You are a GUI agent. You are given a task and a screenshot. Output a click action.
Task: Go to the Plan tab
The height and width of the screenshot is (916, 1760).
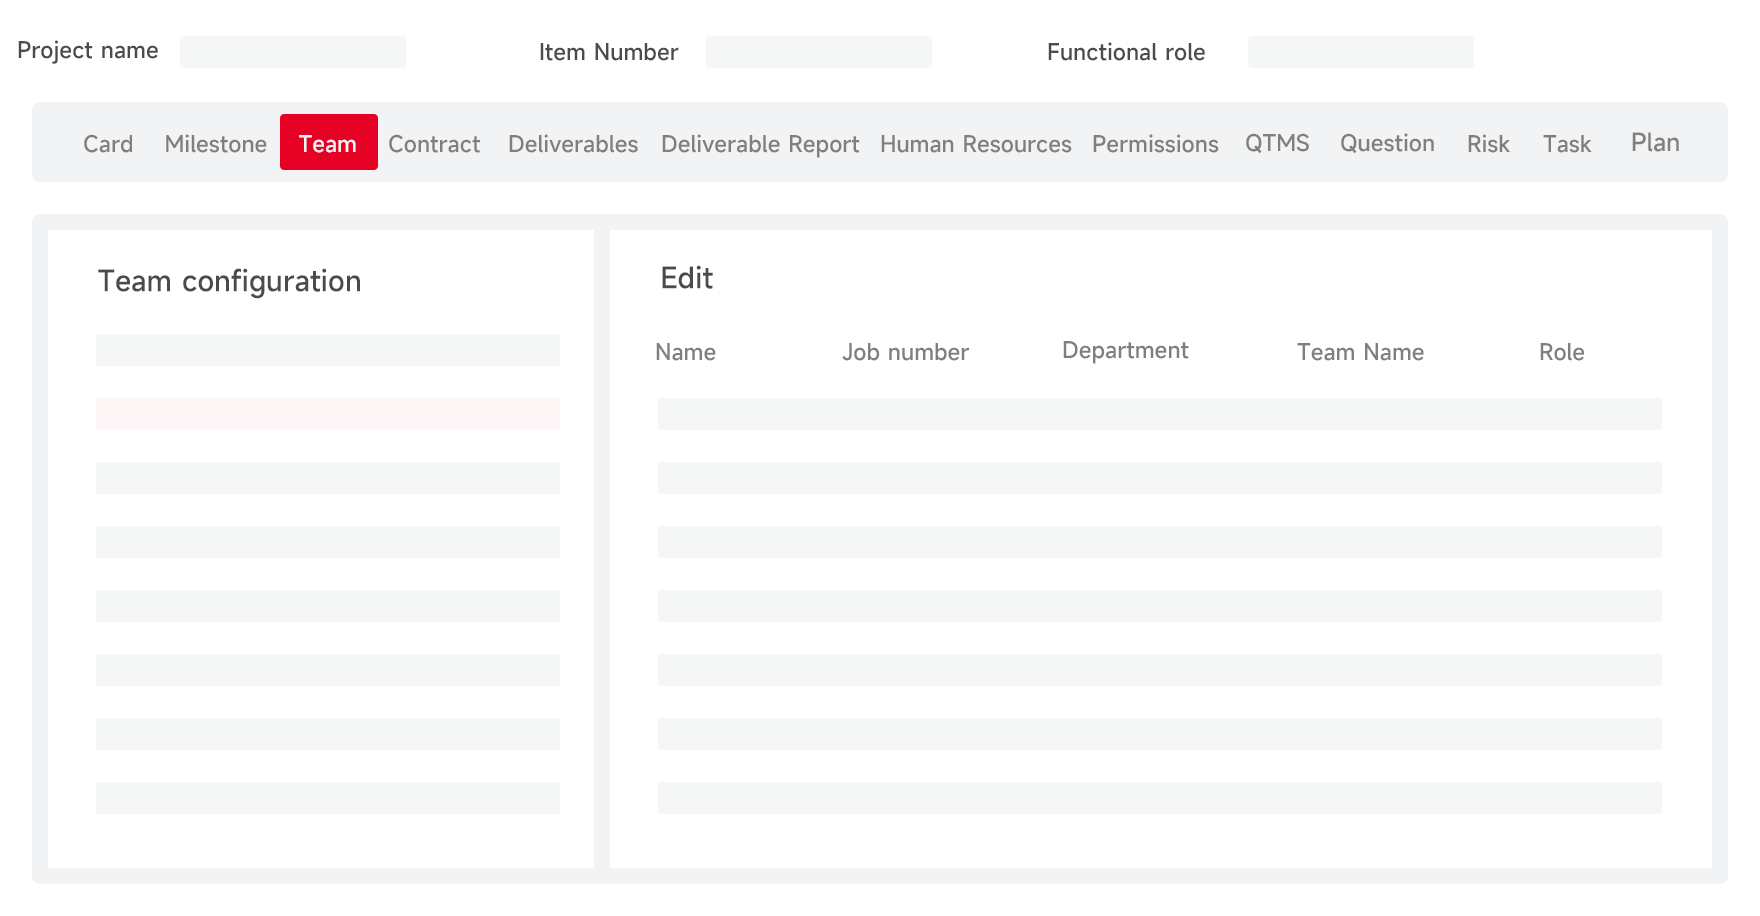1655,143
